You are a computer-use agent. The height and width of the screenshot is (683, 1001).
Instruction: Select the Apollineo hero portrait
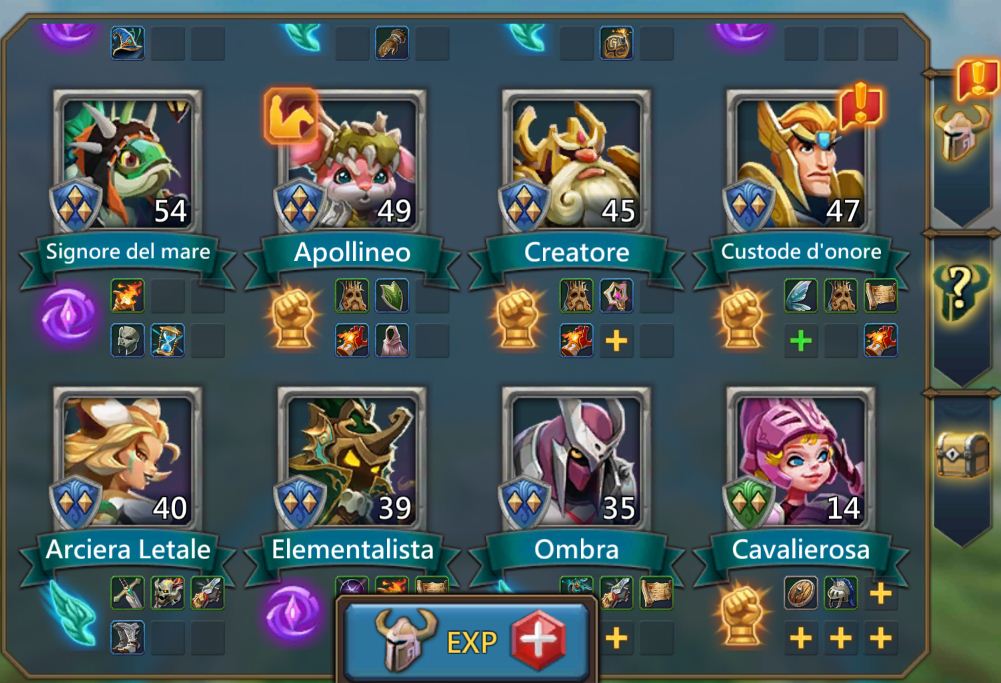point(352,162)
